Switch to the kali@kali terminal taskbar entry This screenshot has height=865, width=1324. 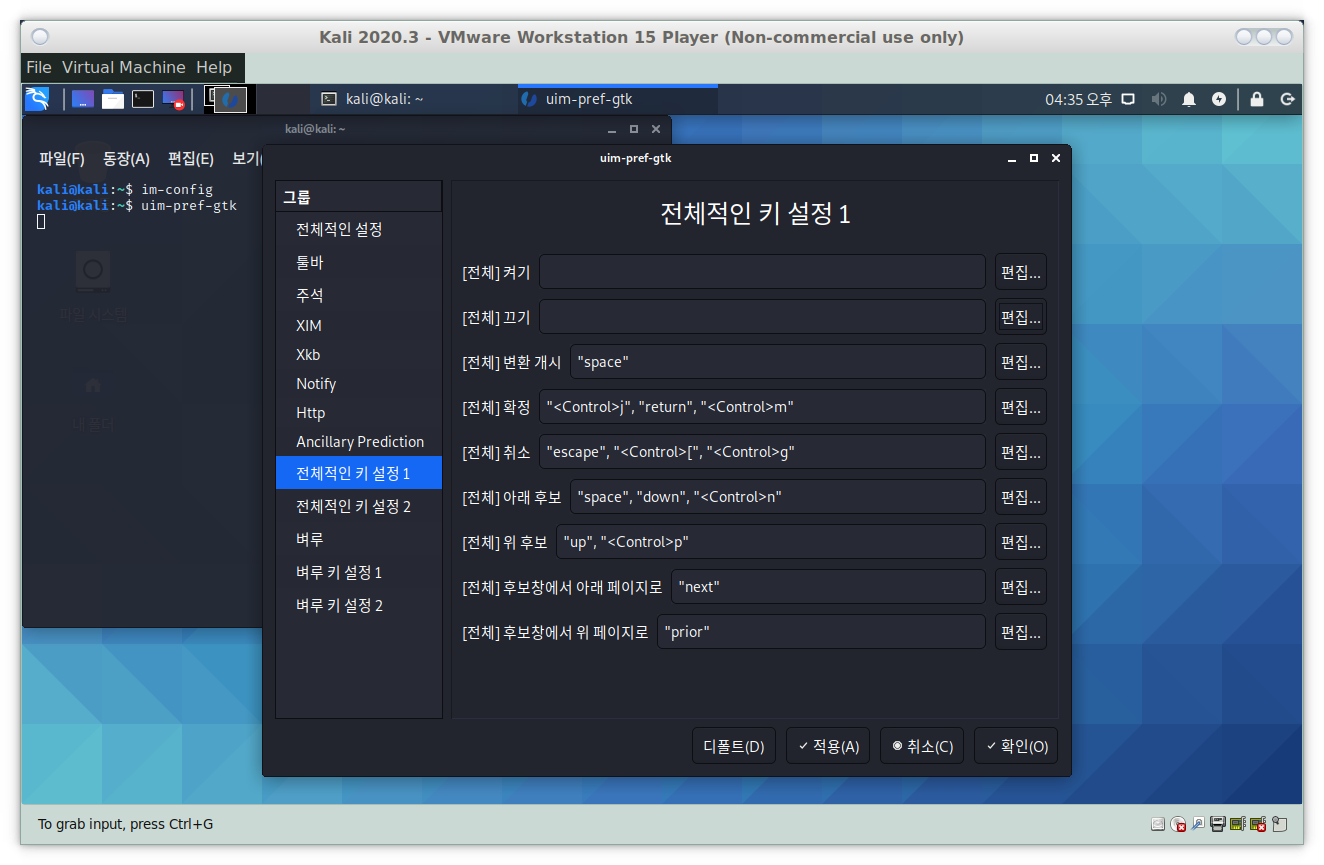pos(413,99)
